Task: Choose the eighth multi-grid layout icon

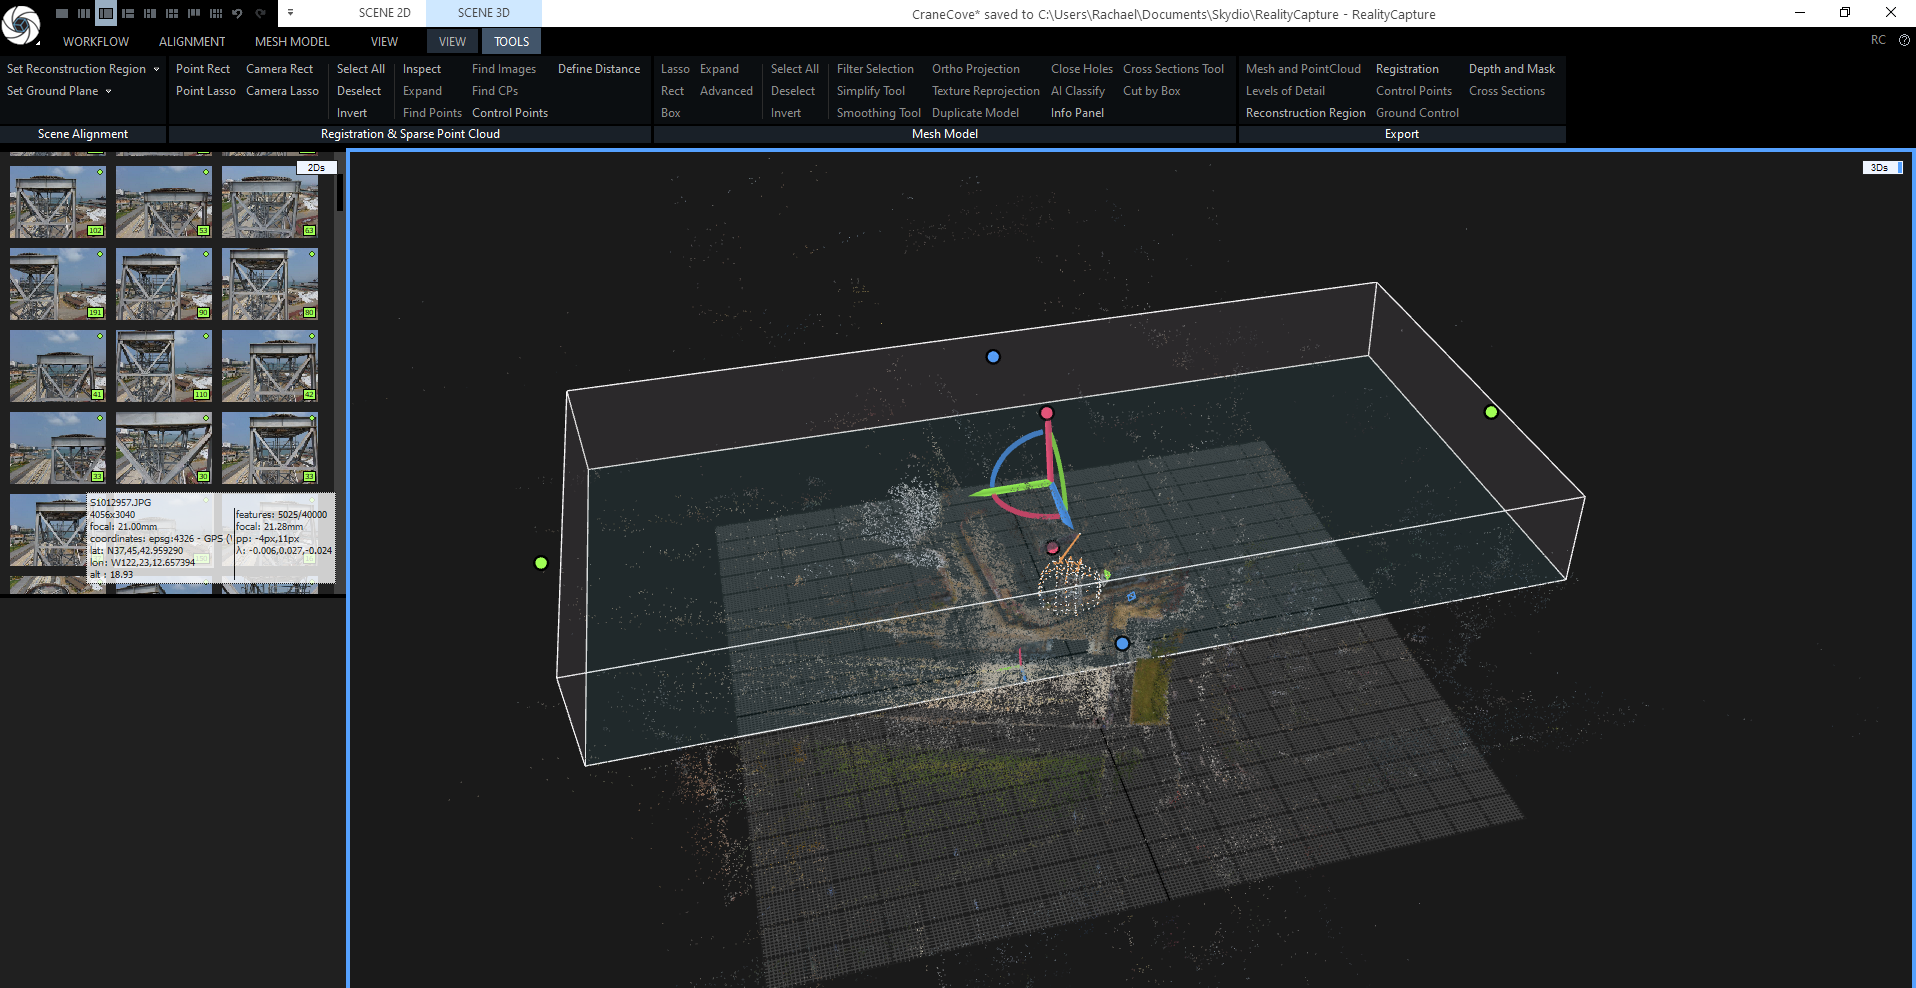Action: (x=216, y=13)
